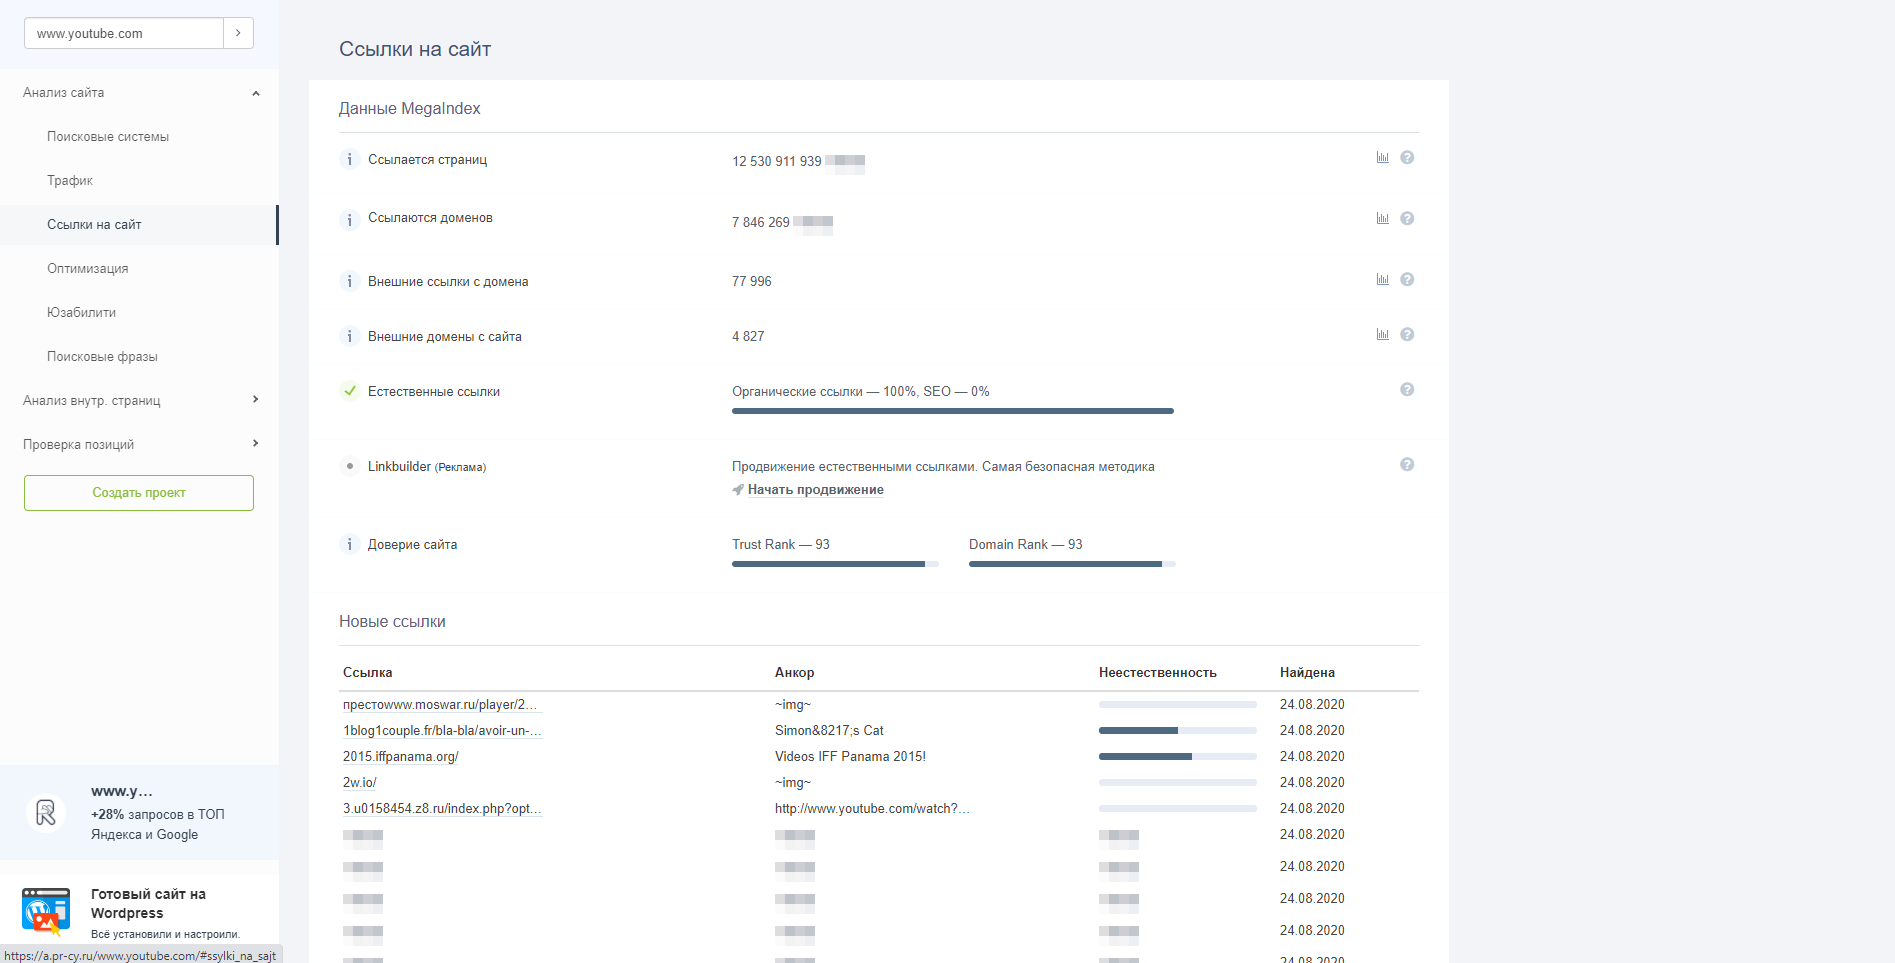Viewport: 1895px width, 963px height.
Task: Click the dot icon beside Linkbuilder
Action: coord(349,466)
